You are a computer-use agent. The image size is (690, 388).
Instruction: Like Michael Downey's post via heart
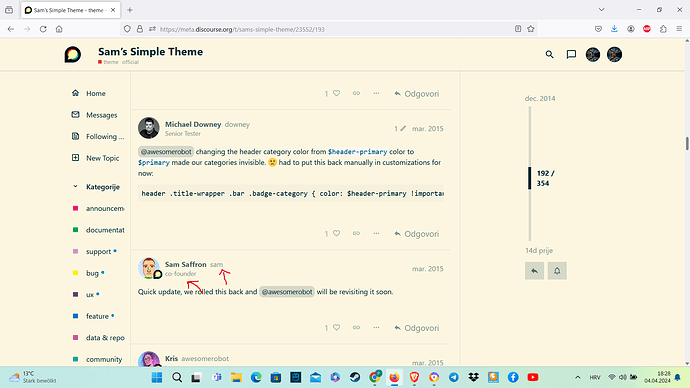336,234
